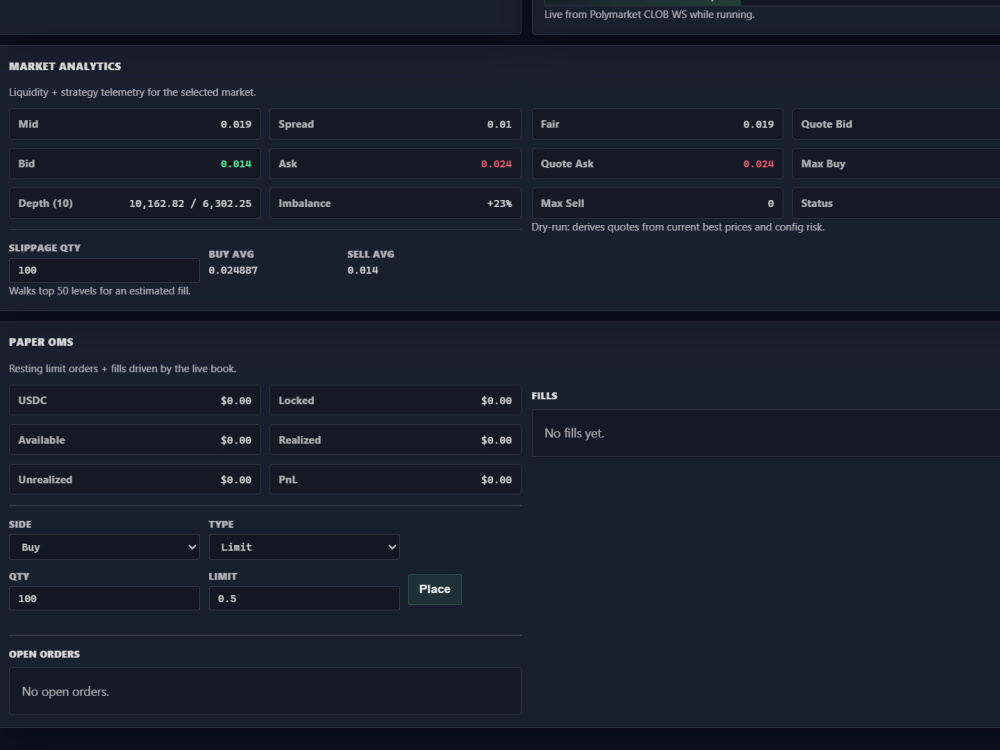Click the Fills heading
This screenshot has width=1000, height=750.
pos(545,396)
